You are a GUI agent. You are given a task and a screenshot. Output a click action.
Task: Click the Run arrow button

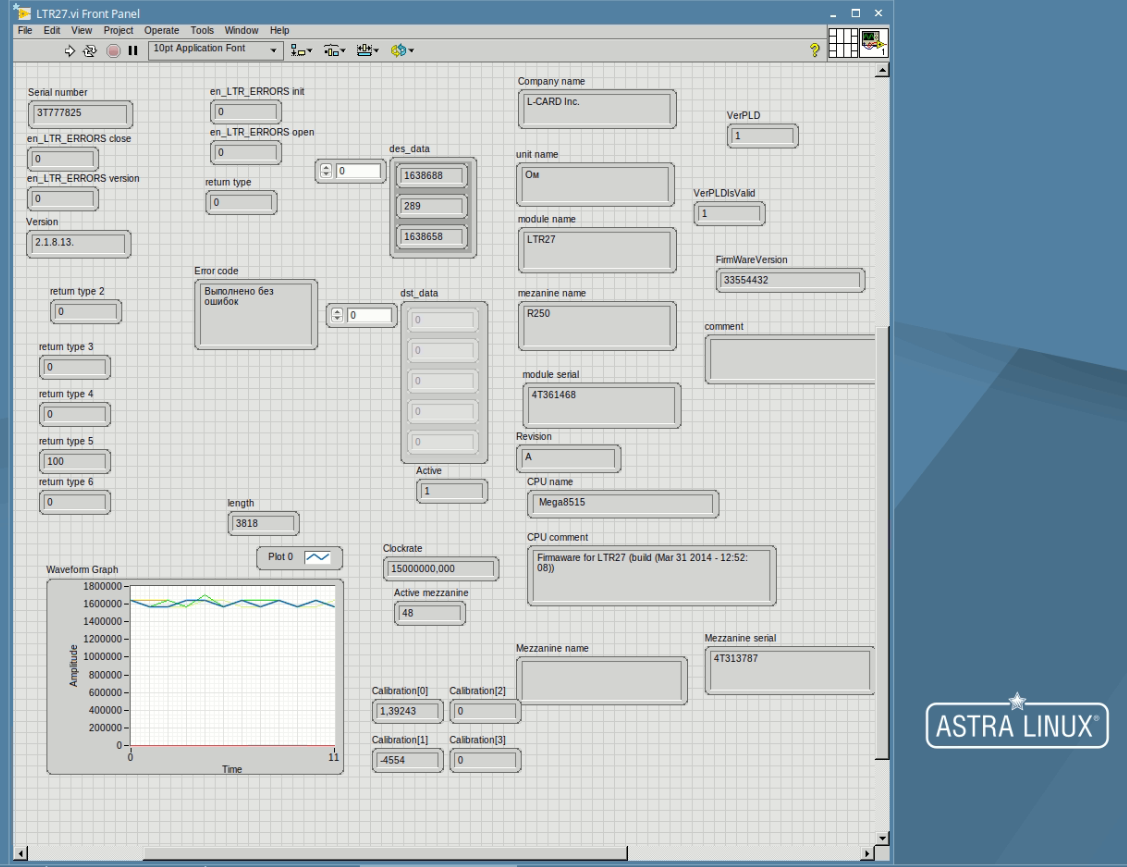point(70,50)
